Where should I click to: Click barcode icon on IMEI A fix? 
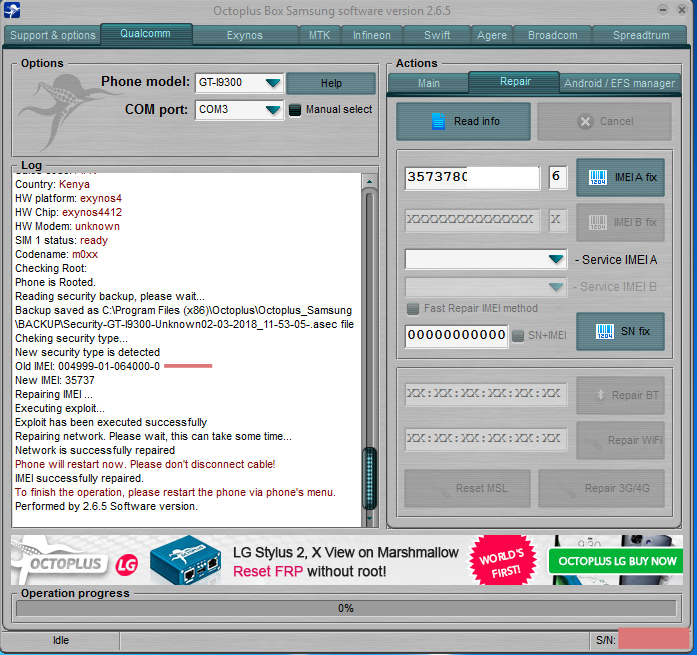598,177
